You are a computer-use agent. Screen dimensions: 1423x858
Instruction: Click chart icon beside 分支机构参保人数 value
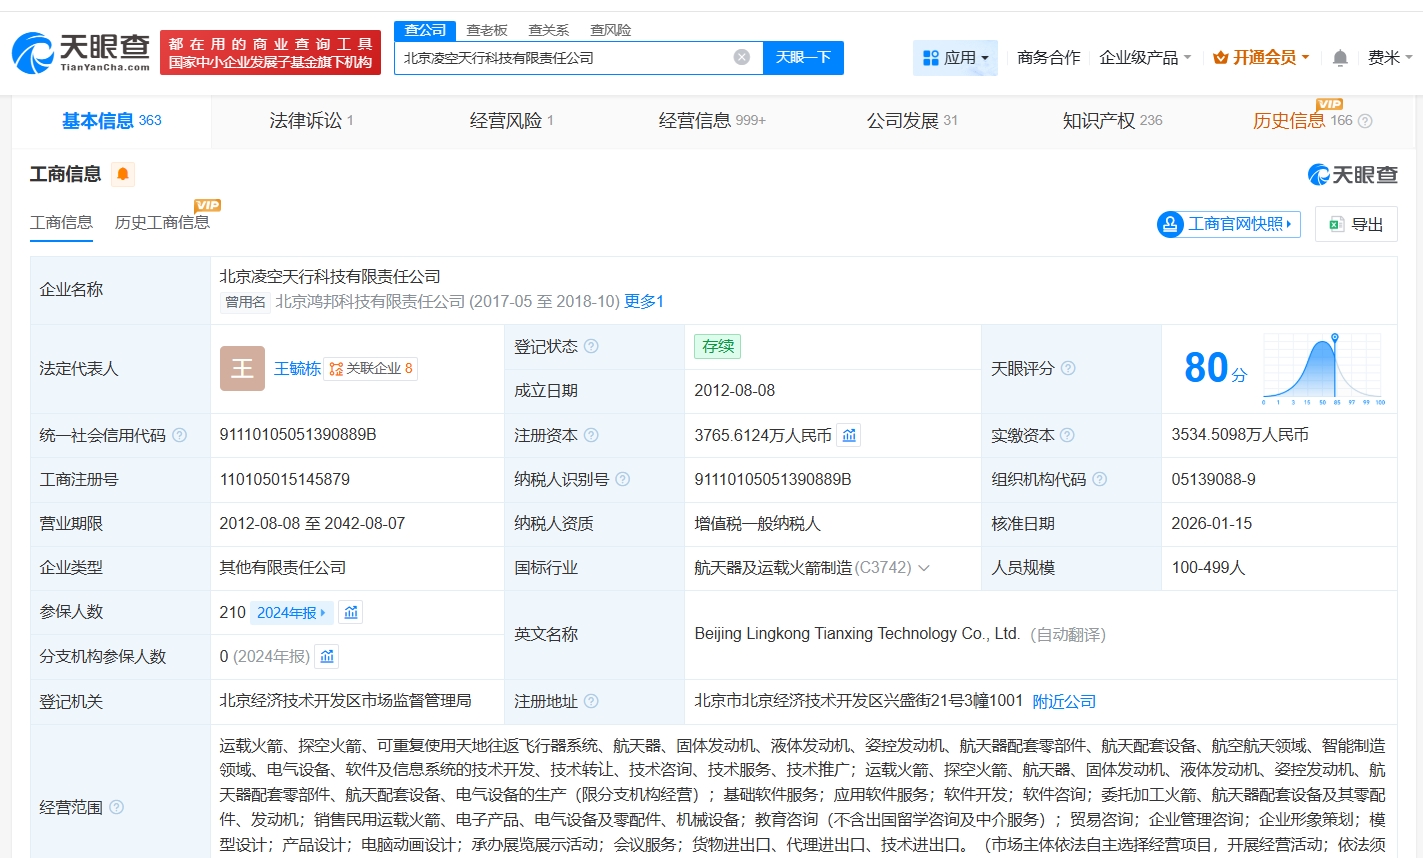click(x=327, y=656)
